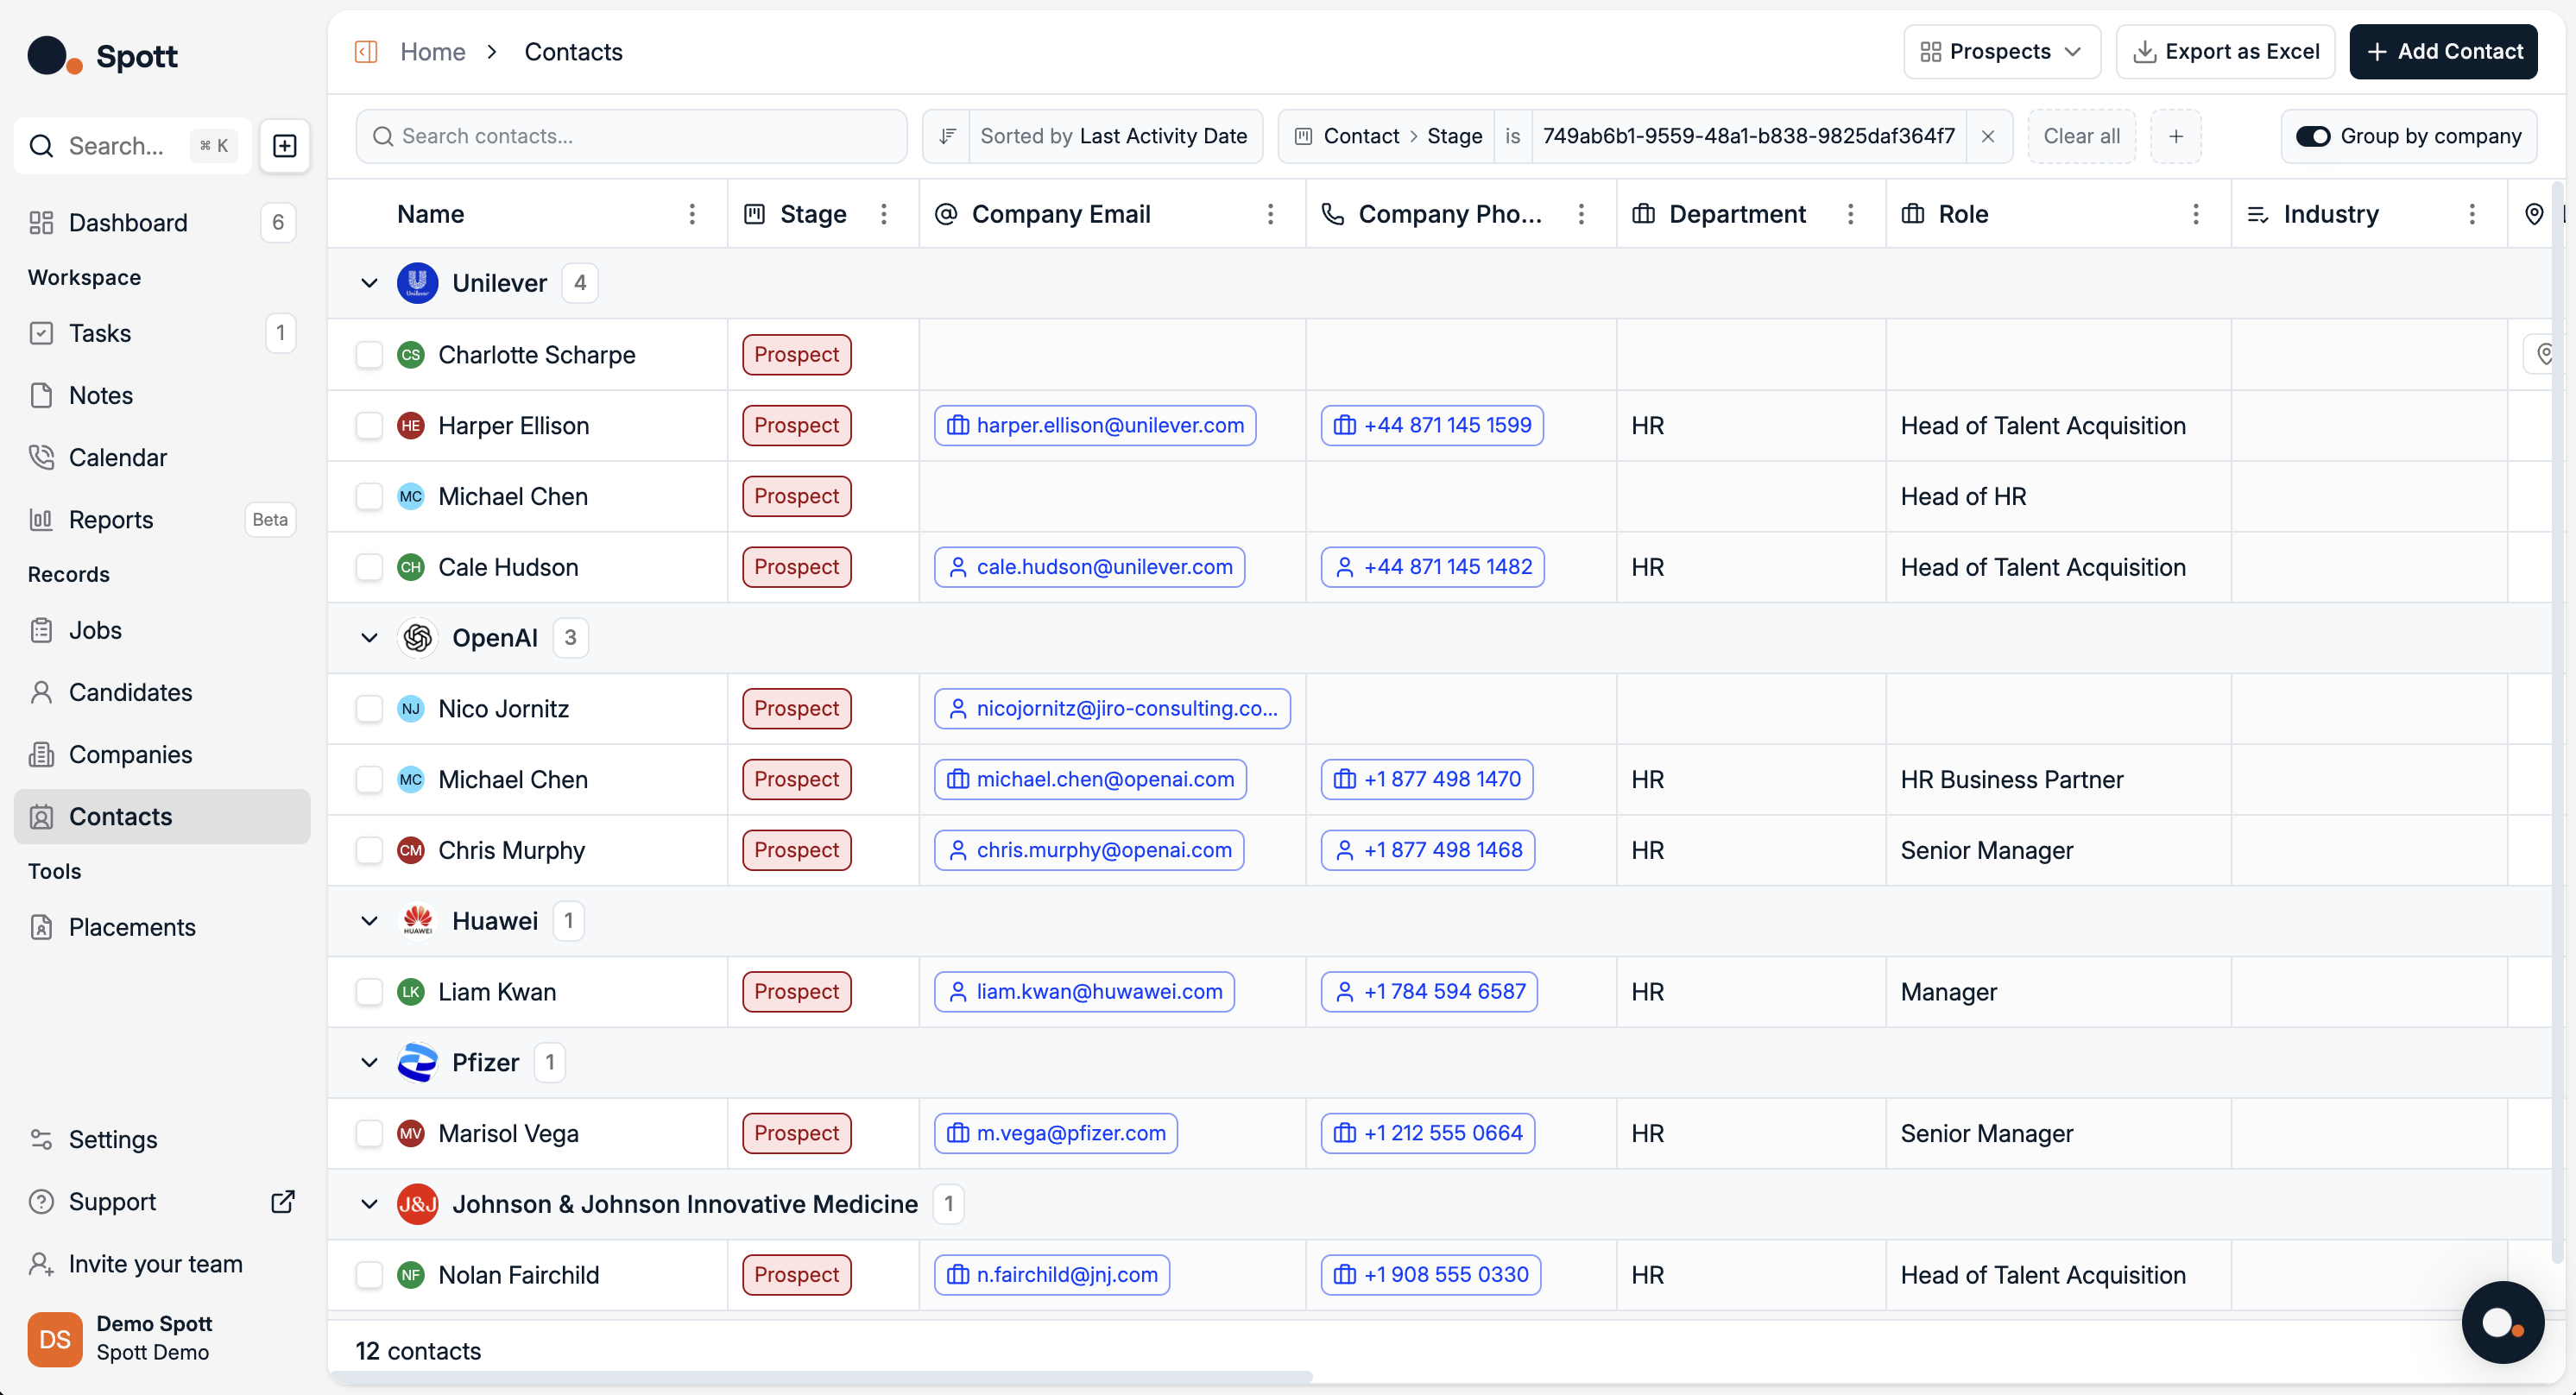Click the Pfizer company logo
Screen dimensions: 2576x1395
click(x=418, y=1062)
